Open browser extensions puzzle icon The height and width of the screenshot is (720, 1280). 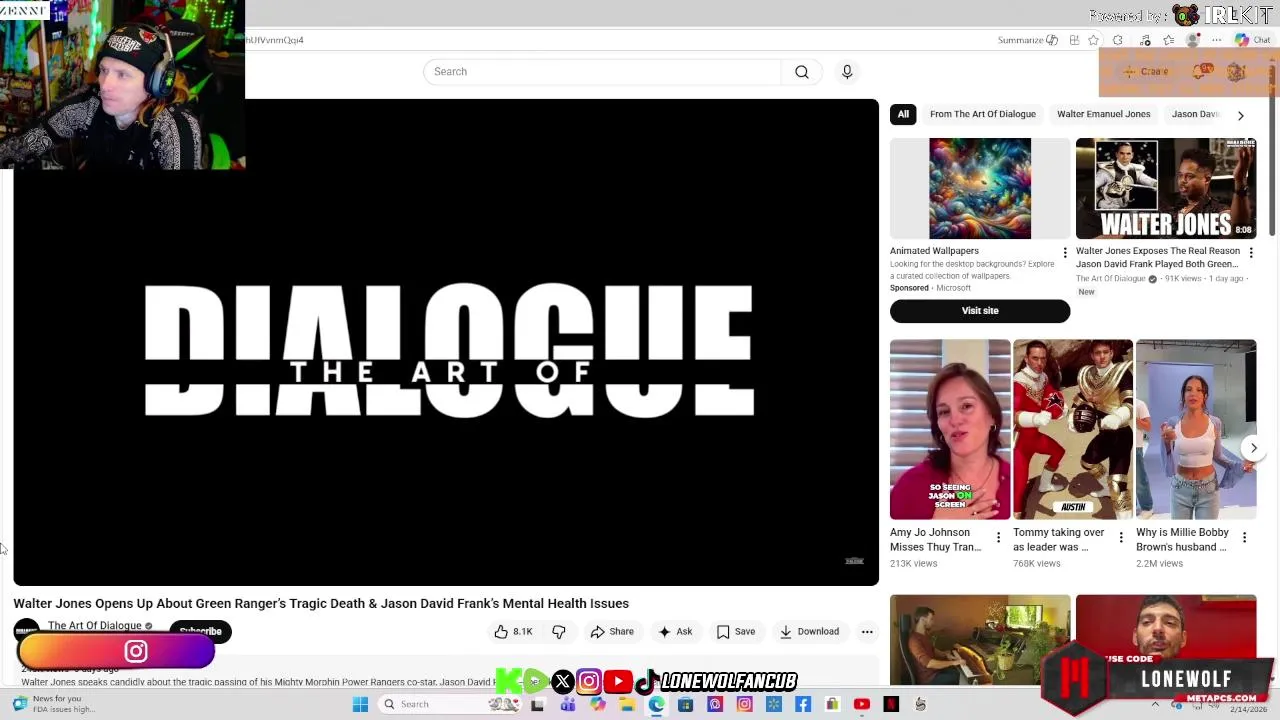pyautogui.click(x=1118, y=40)
